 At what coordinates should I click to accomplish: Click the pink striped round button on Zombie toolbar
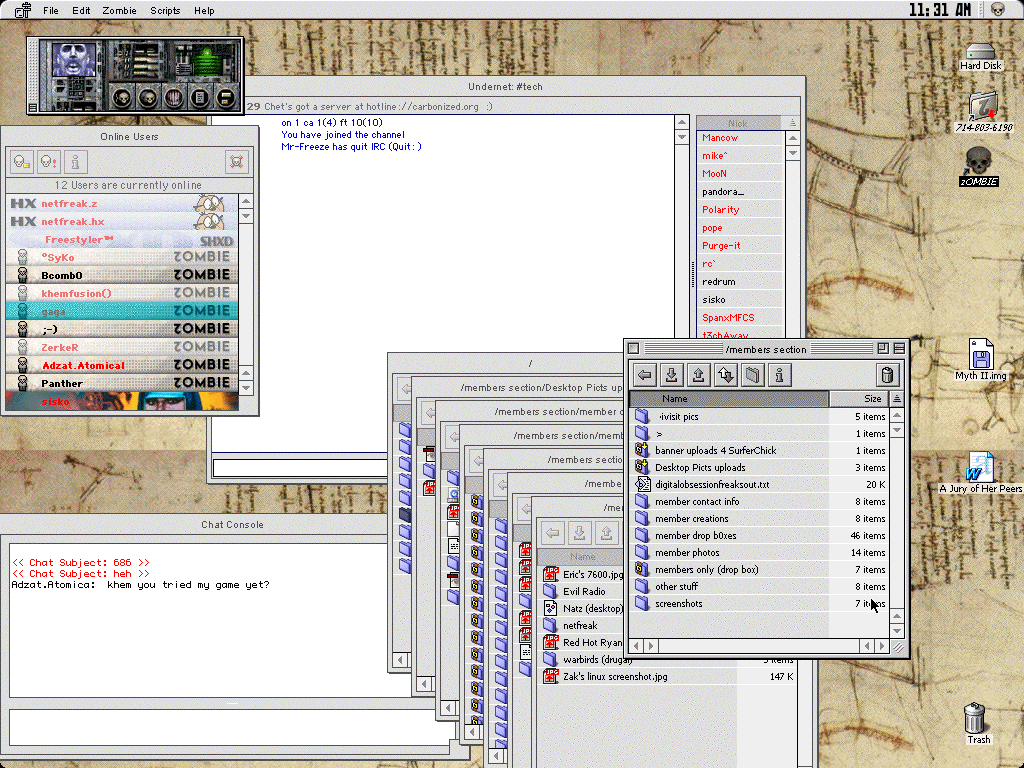click(173, 98)
